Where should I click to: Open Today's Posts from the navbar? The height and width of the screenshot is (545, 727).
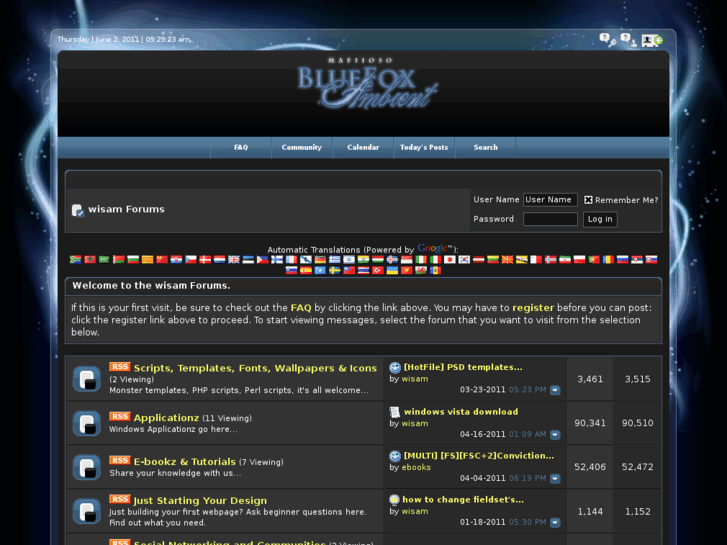pyautogui.click(x=424, y=147)
